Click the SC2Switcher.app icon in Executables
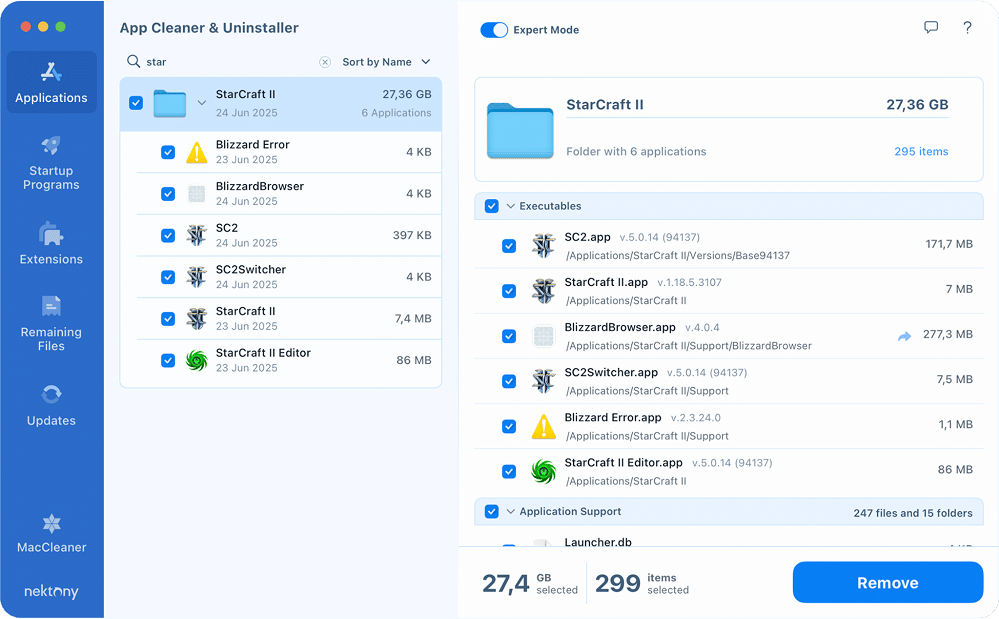The height and width of the screenshot is (619, 999). click(x=543, y=381)
